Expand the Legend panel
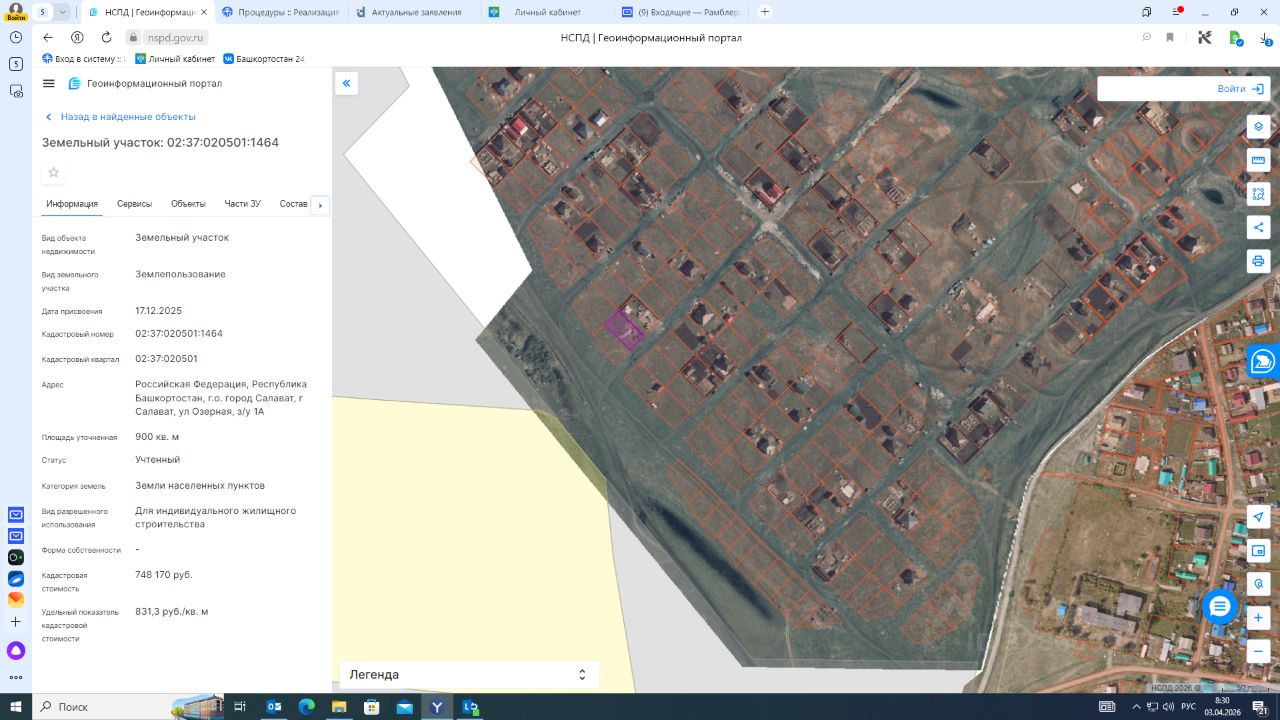 click(x=469, y=675)
